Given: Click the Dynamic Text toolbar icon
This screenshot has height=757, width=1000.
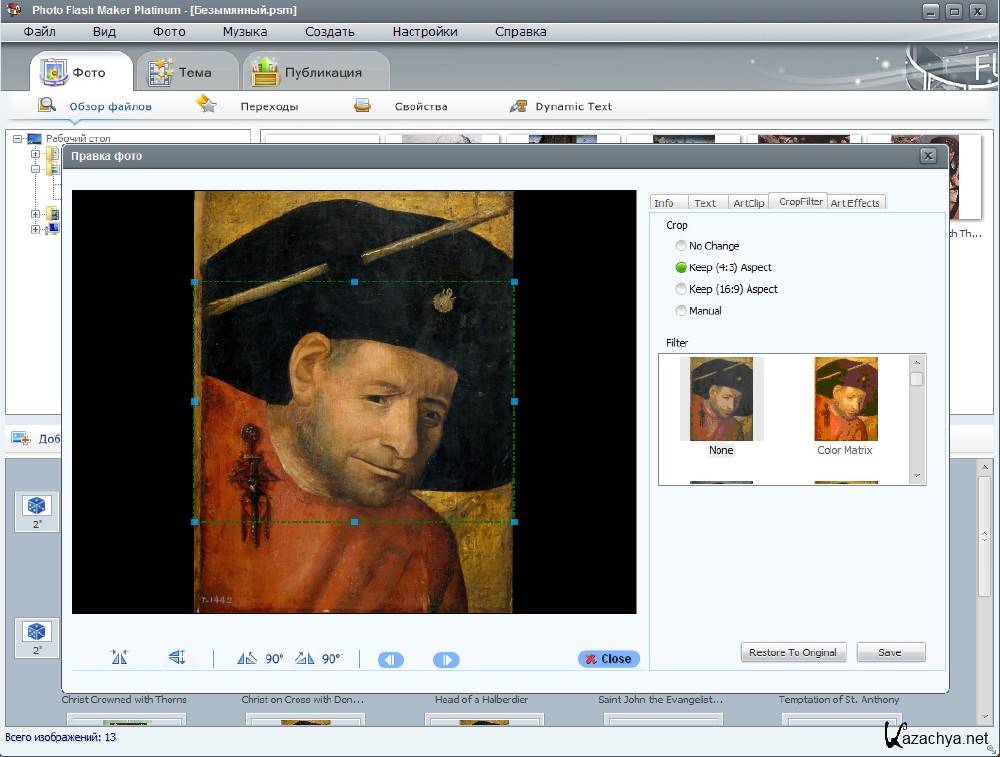Looking at the screenshot, I should (x=518, y=106).
